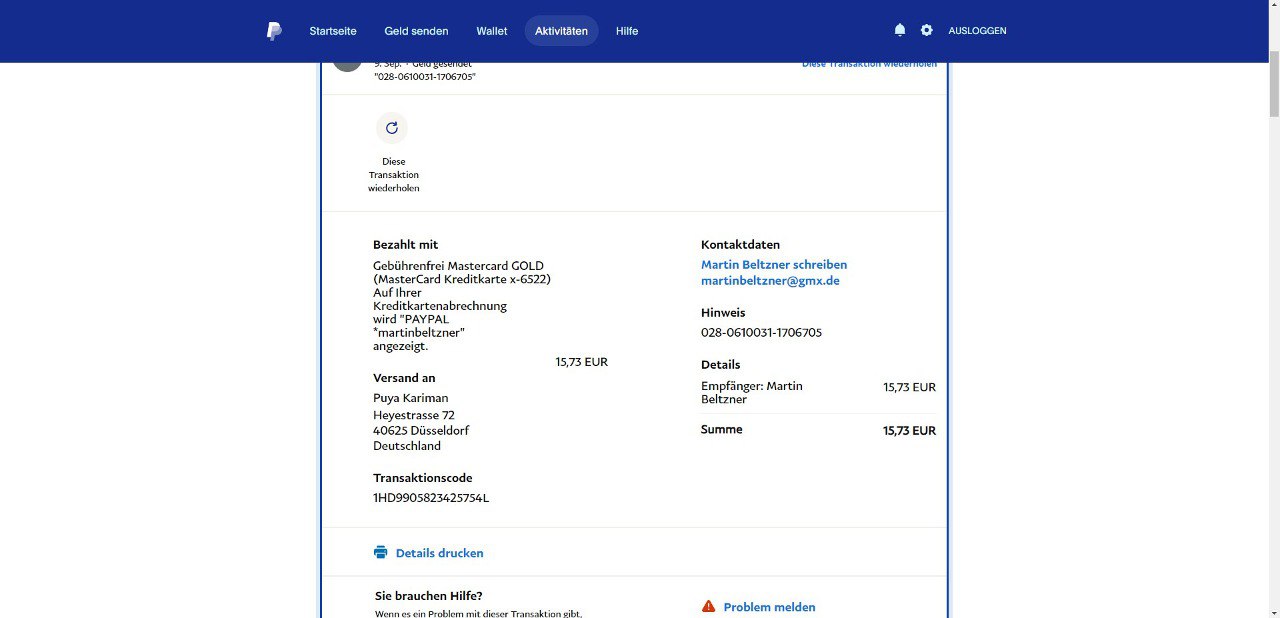Log out via AUSLOGGEN
The image size is (1280, 618).
(x=977, y=31)
